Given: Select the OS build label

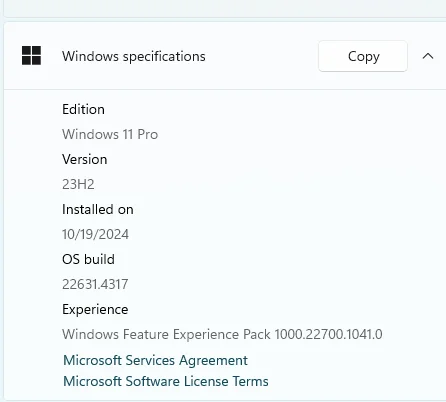Looking at the screenshot, I should pyautogui.click(x=88, y=259).
